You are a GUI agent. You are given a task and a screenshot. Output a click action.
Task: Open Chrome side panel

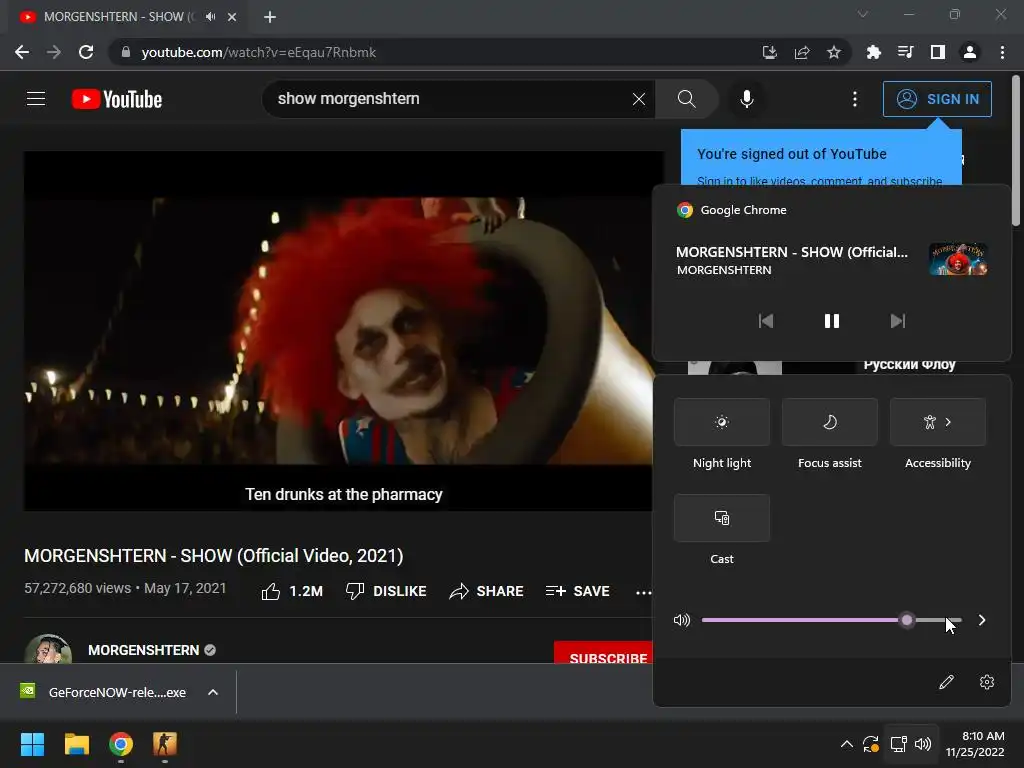[x=938, y=52]
